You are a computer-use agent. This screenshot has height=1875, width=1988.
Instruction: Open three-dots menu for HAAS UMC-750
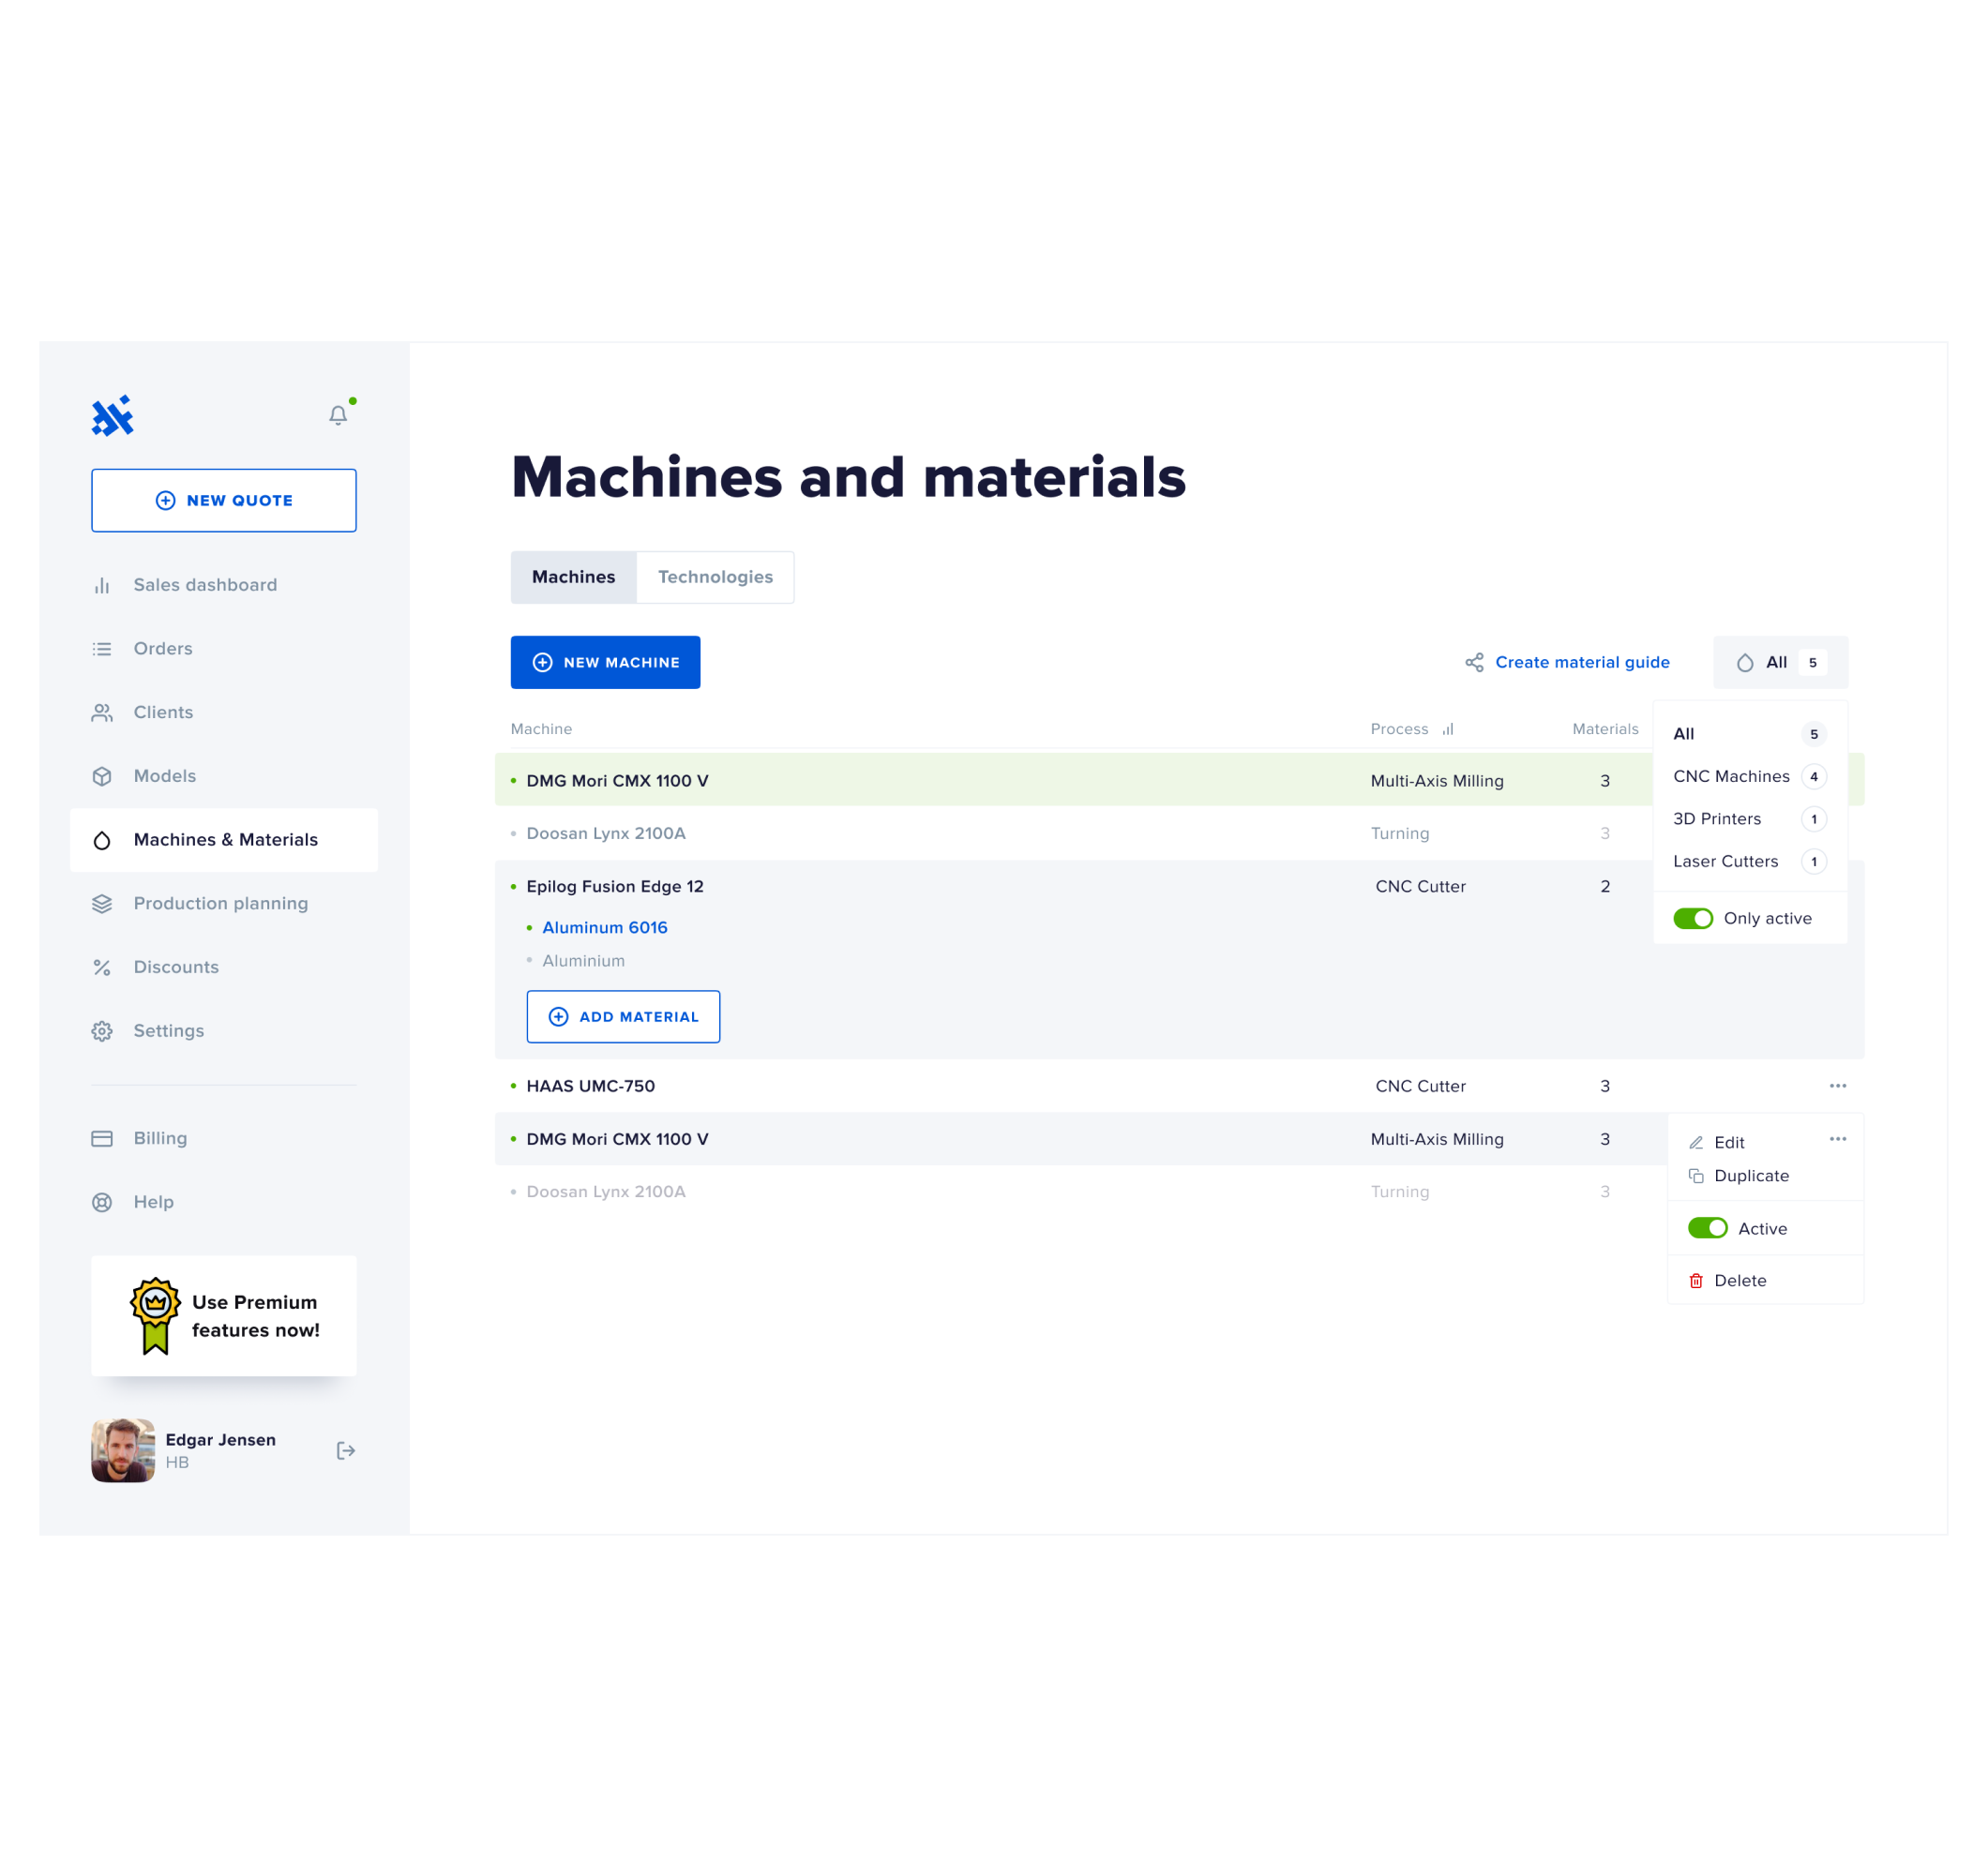(1837, 1085)
